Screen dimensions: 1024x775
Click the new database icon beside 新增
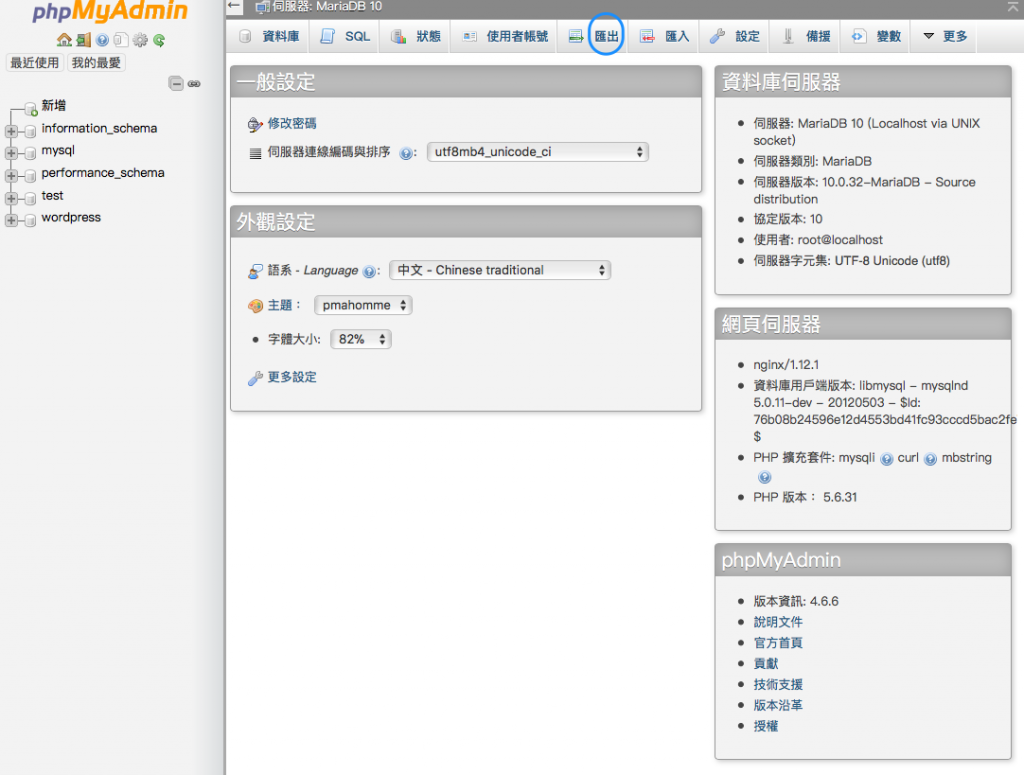31,108
